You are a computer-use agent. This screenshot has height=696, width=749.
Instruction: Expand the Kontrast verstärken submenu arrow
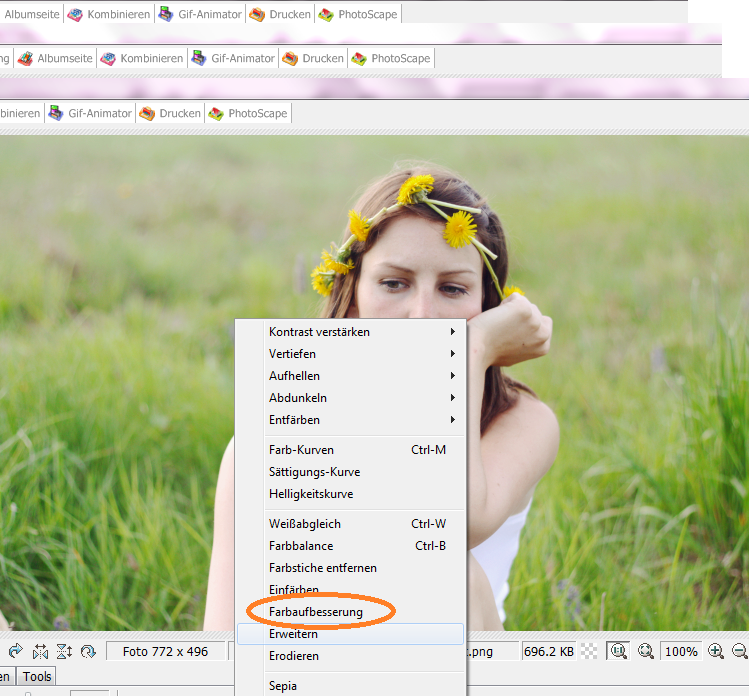pyautogui.click(x=452, y=332)
